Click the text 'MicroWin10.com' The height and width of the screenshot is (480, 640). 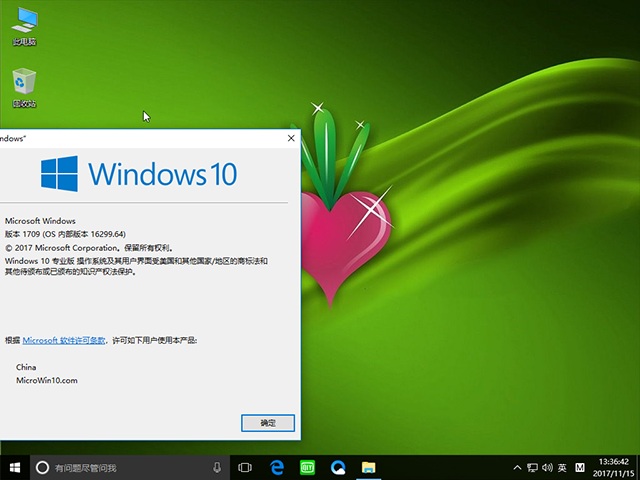coord(47,380)
